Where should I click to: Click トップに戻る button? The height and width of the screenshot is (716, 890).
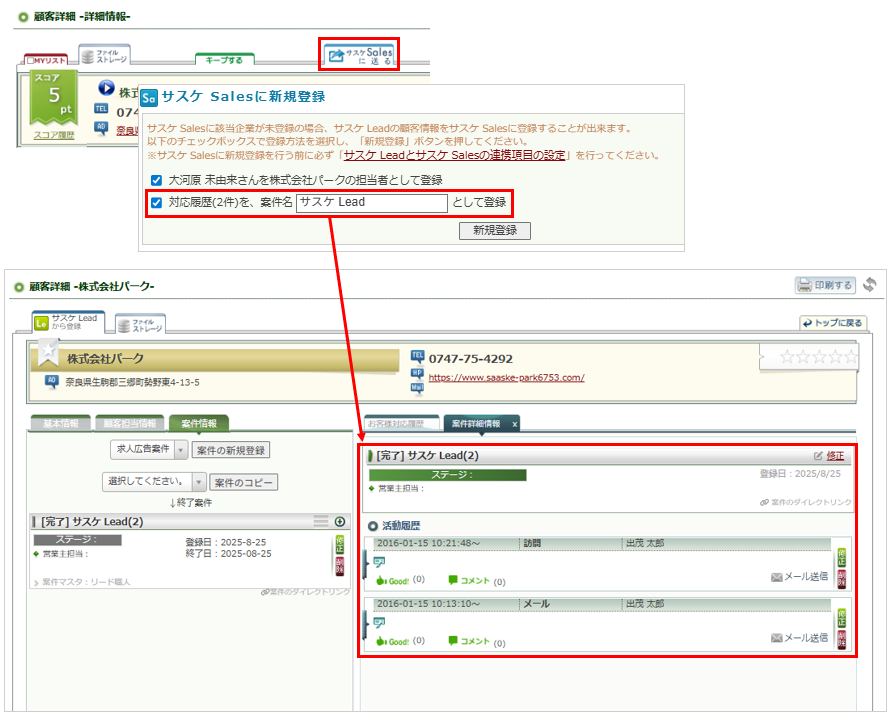coord(833,323)
